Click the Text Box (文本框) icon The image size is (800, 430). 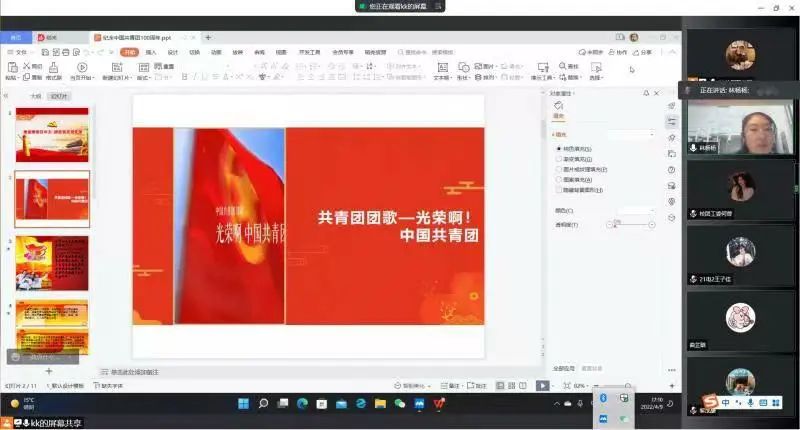point(442,67)
